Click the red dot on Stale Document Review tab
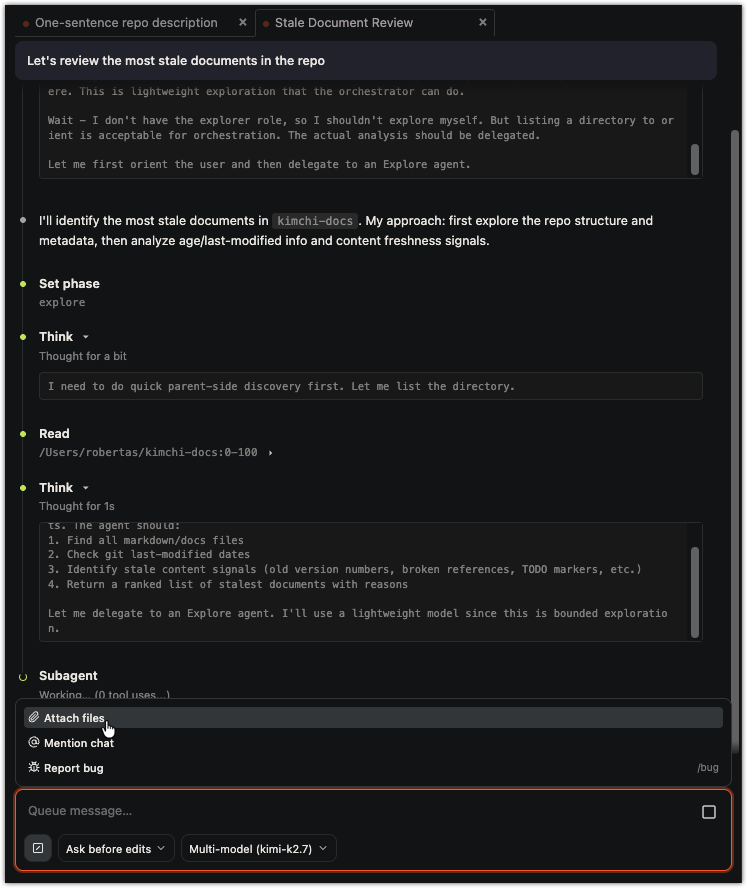Viewport: 747px width, 888px height. [x=266, y=24]
